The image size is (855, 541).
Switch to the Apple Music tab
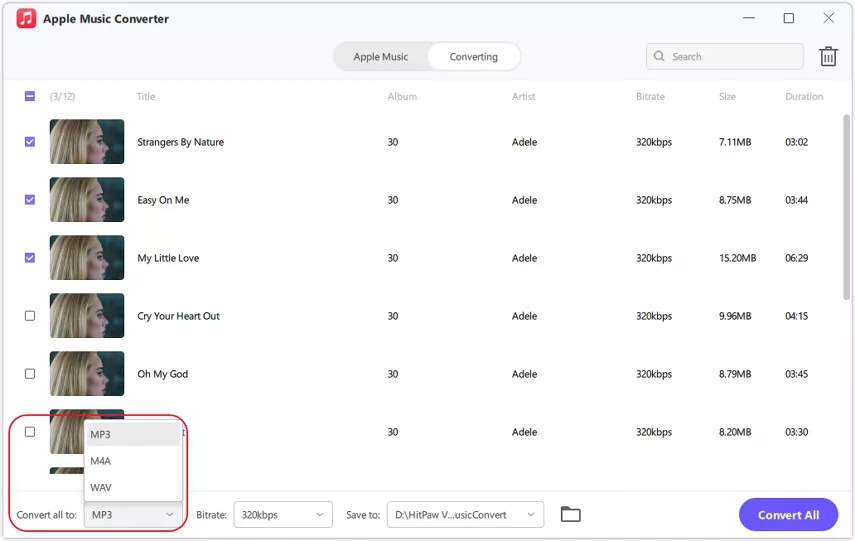click(x=381, y=57)
